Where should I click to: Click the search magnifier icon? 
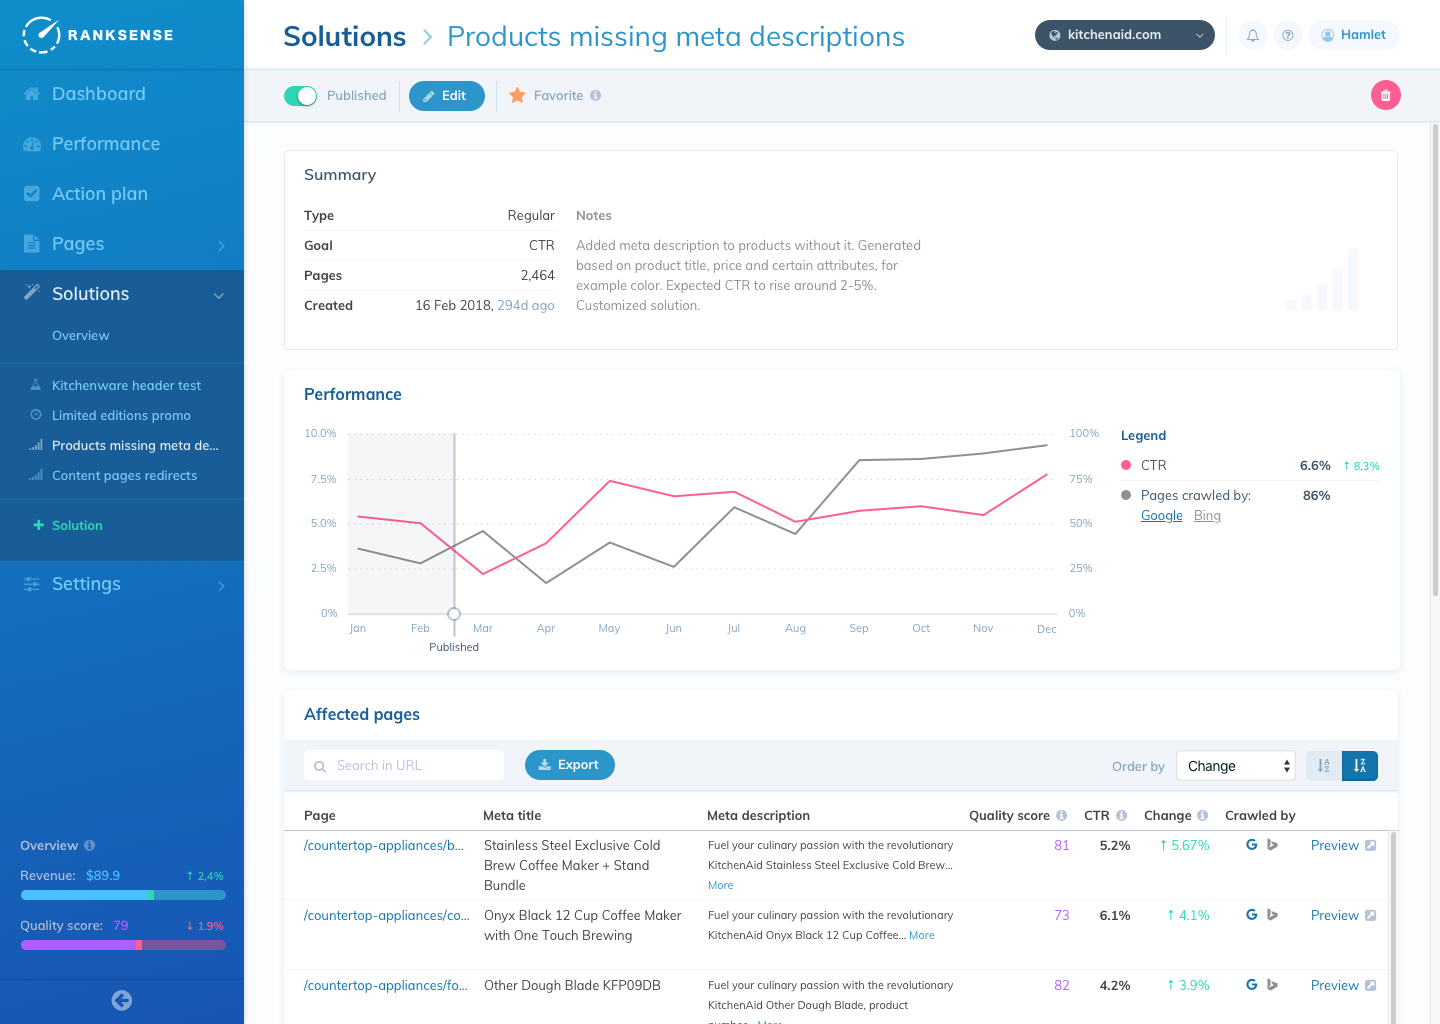(320, 766)
